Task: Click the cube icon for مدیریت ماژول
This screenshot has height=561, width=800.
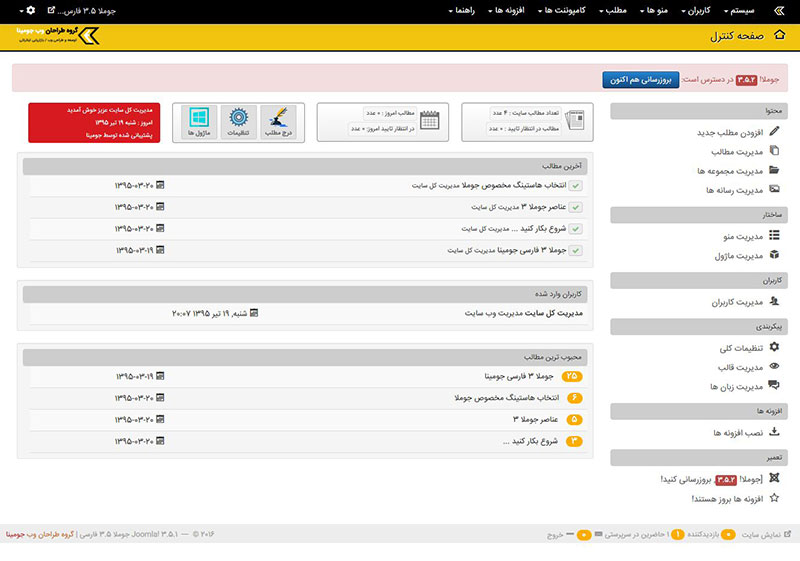Action: pos(774,254)
